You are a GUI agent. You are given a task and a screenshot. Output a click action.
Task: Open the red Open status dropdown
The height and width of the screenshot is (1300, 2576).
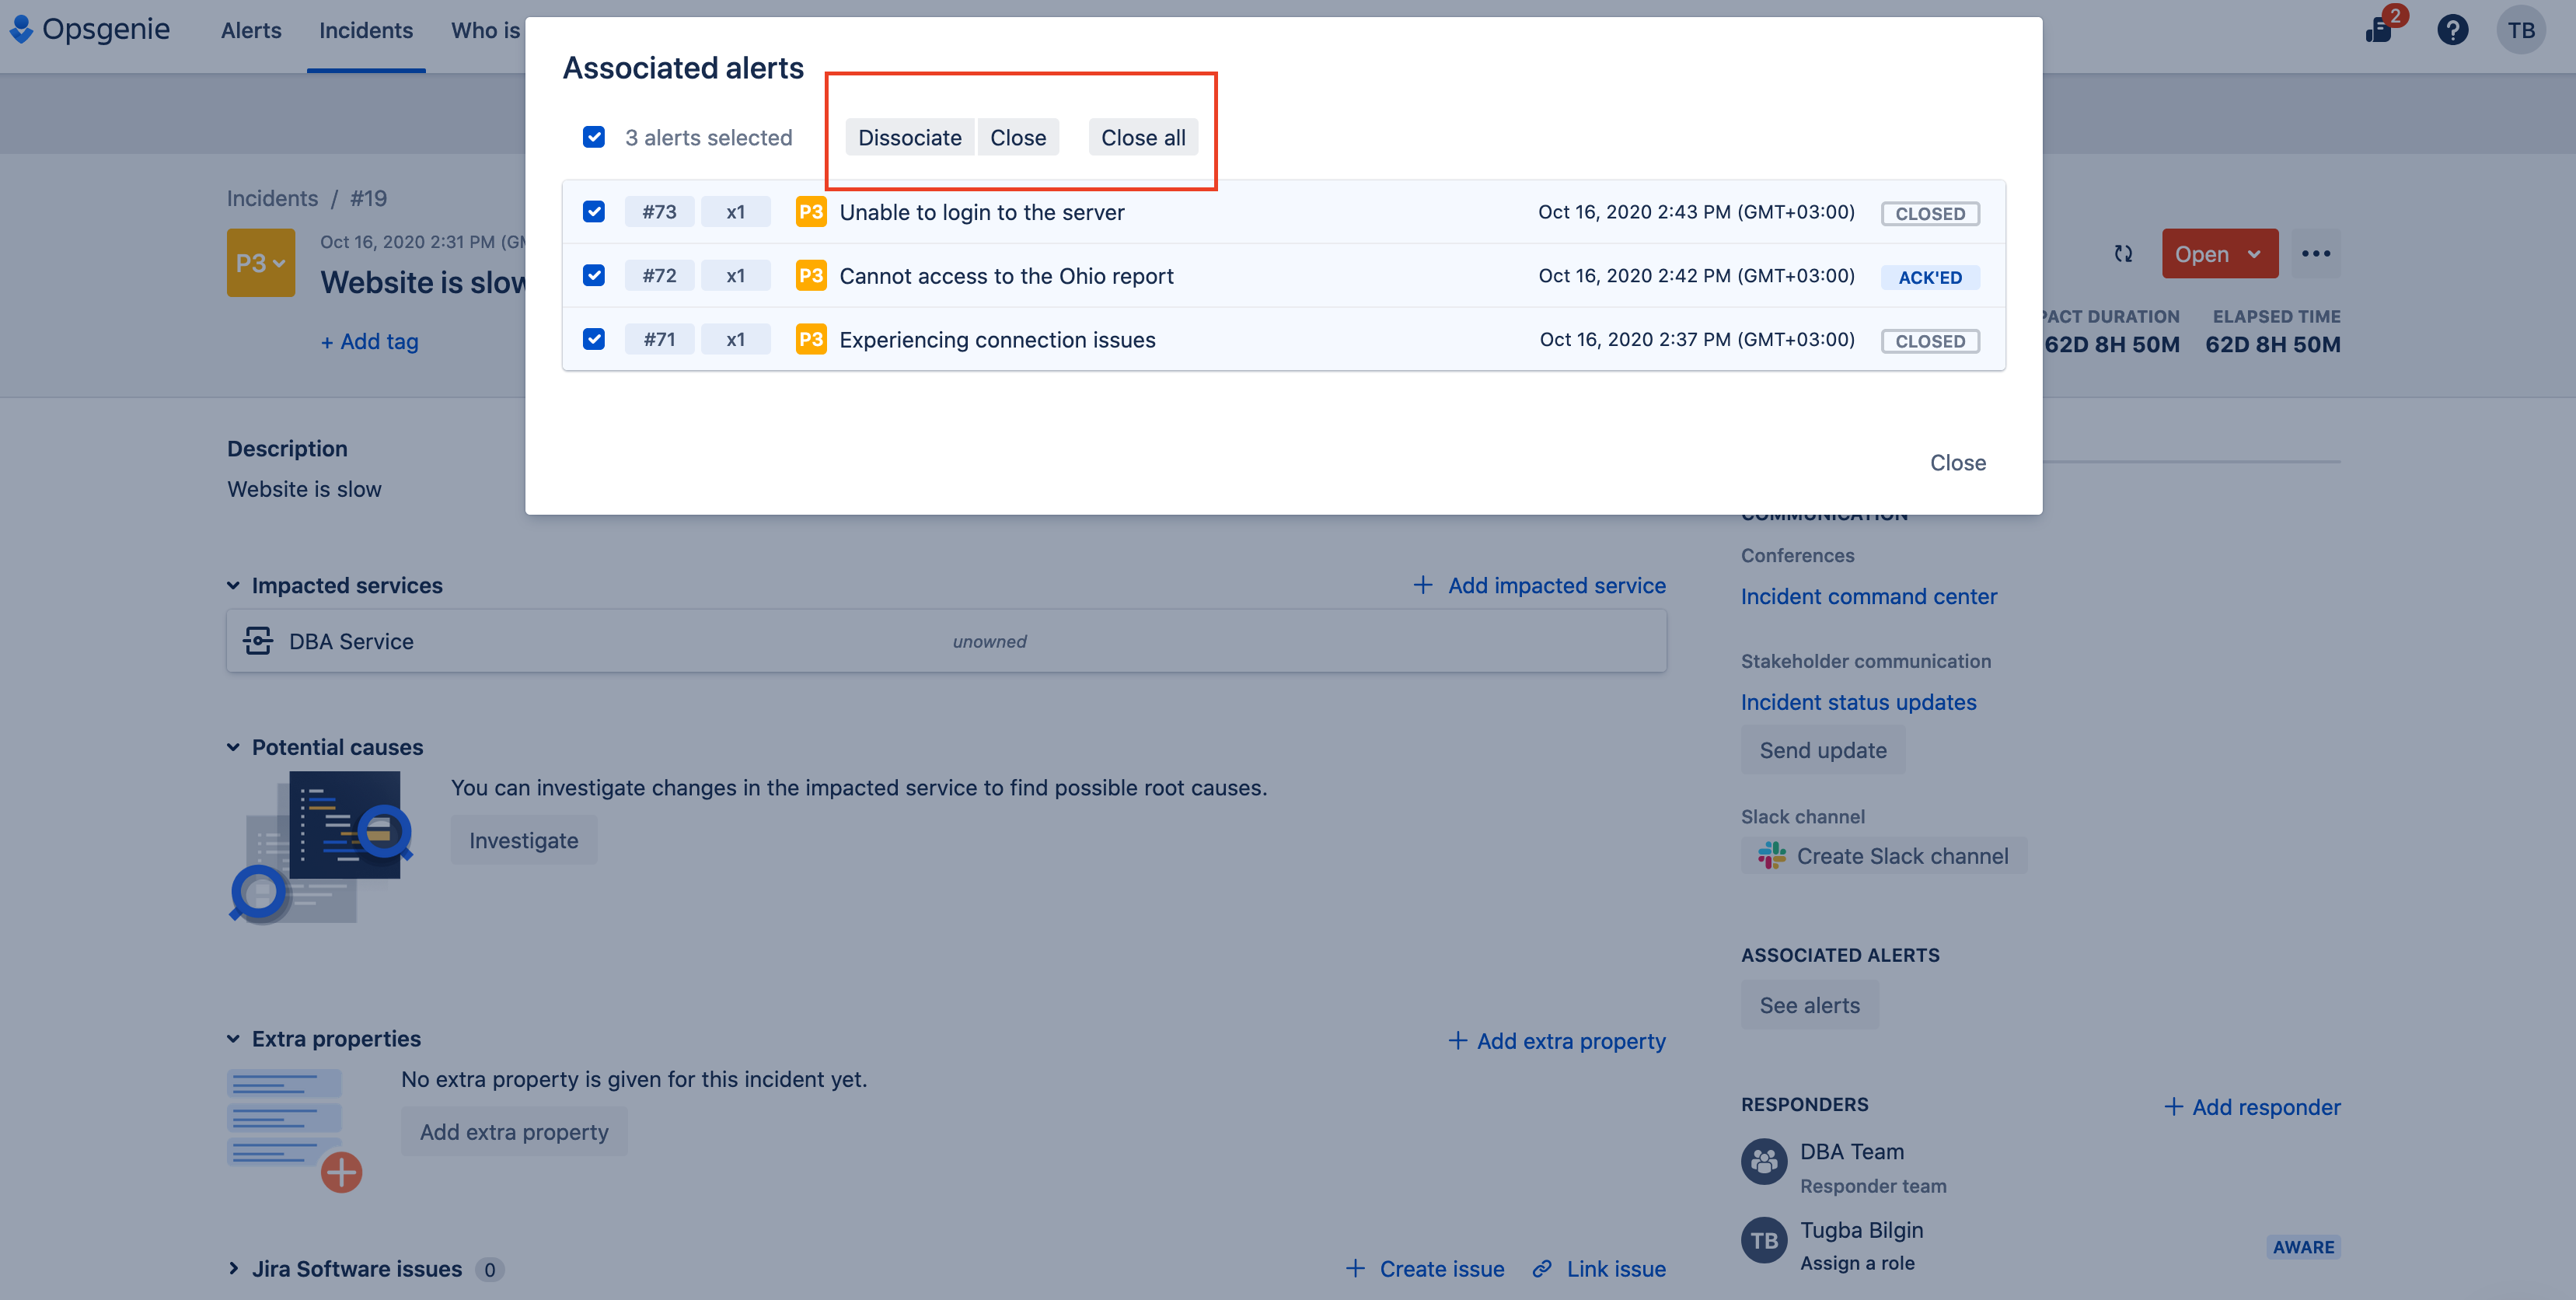[2219, 254]
